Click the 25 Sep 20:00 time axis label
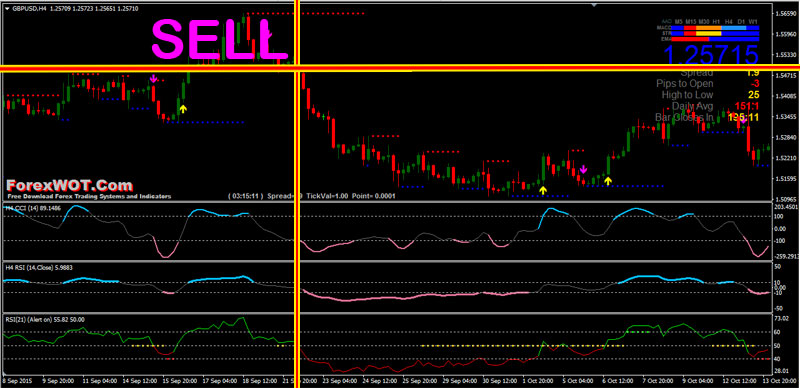 tap(418, 381)
